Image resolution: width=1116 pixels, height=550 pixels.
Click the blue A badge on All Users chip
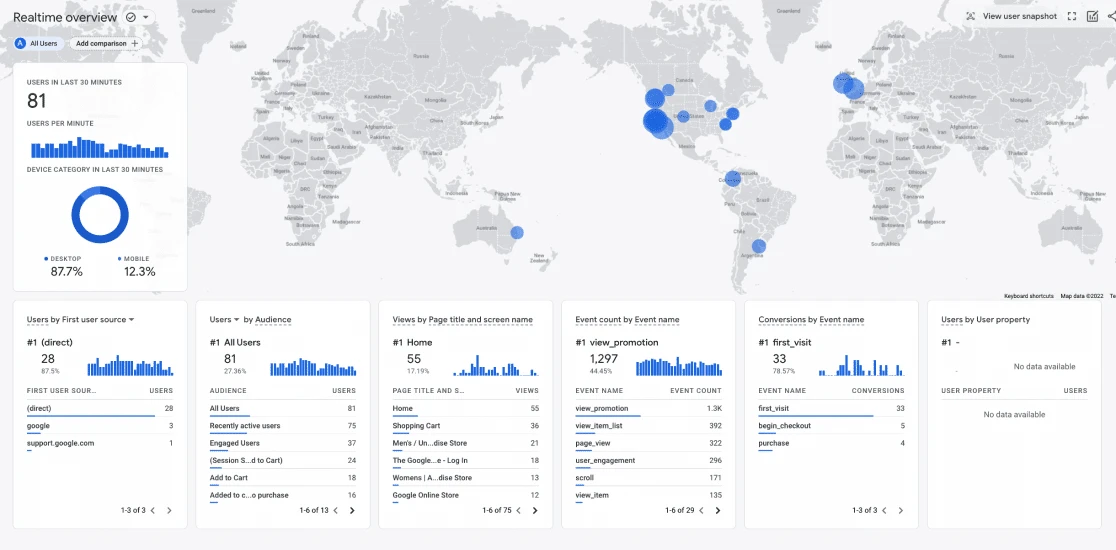[x=21, y=44]
